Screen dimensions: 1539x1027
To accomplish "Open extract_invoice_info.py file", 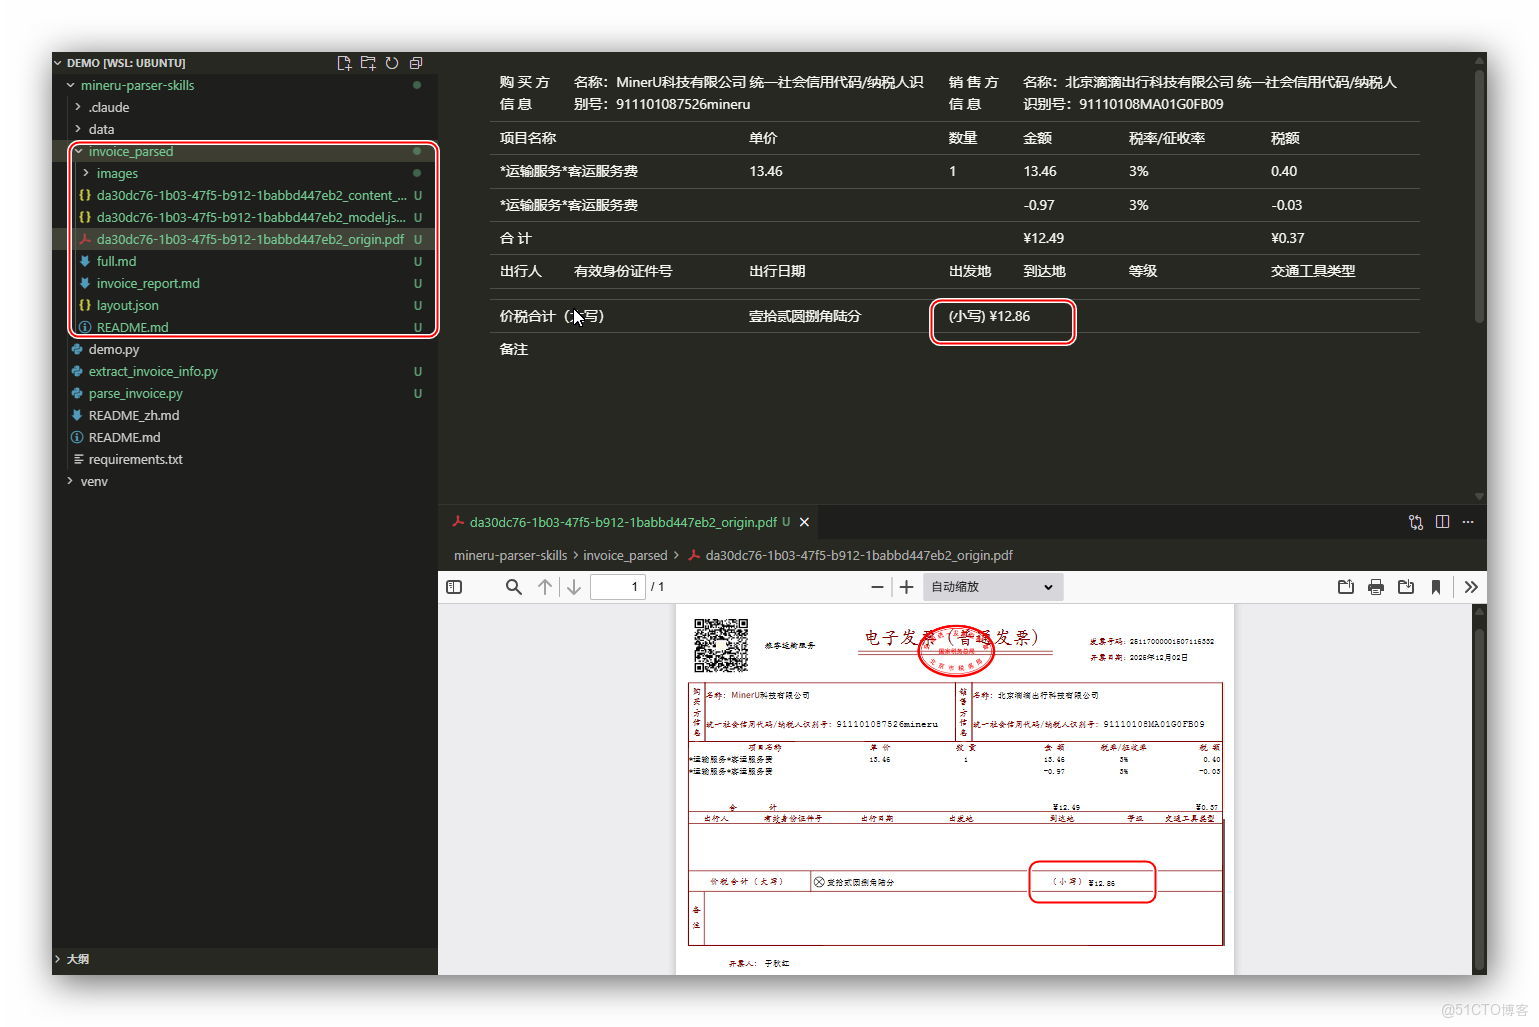I will click(153, 371).
